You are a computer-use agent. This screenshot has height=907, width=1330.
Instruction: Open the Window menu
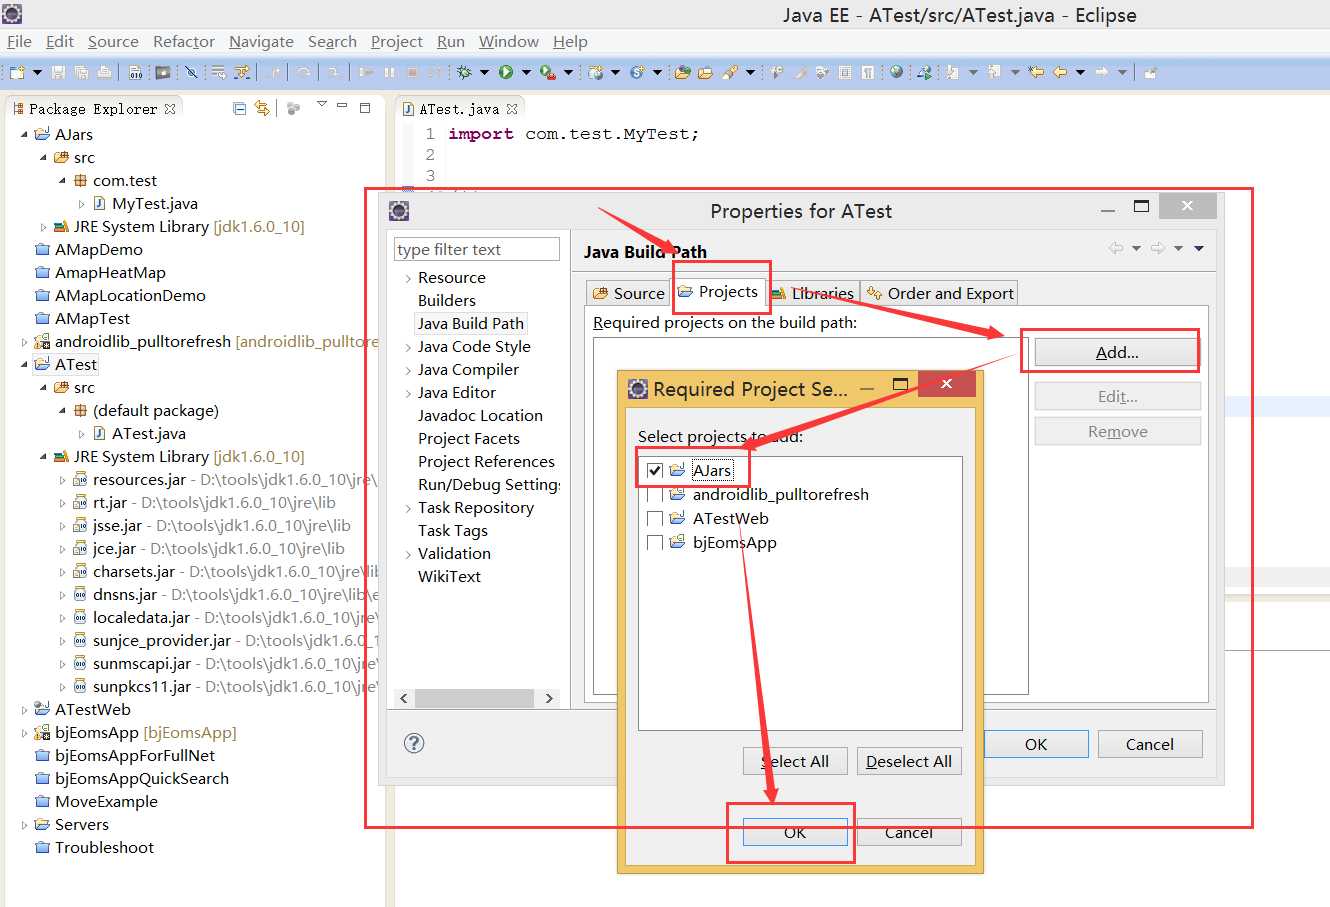coord(508,41)
